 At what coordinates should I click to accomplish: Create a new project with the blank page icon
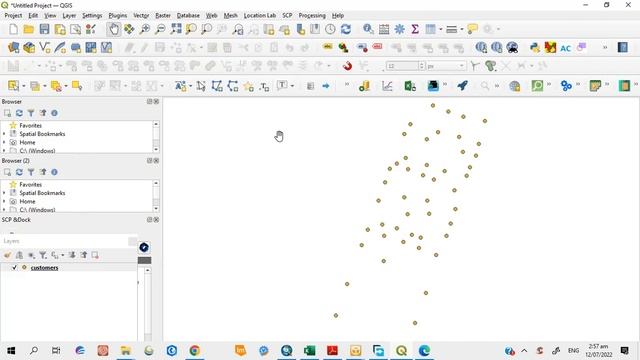pos(13,29)
